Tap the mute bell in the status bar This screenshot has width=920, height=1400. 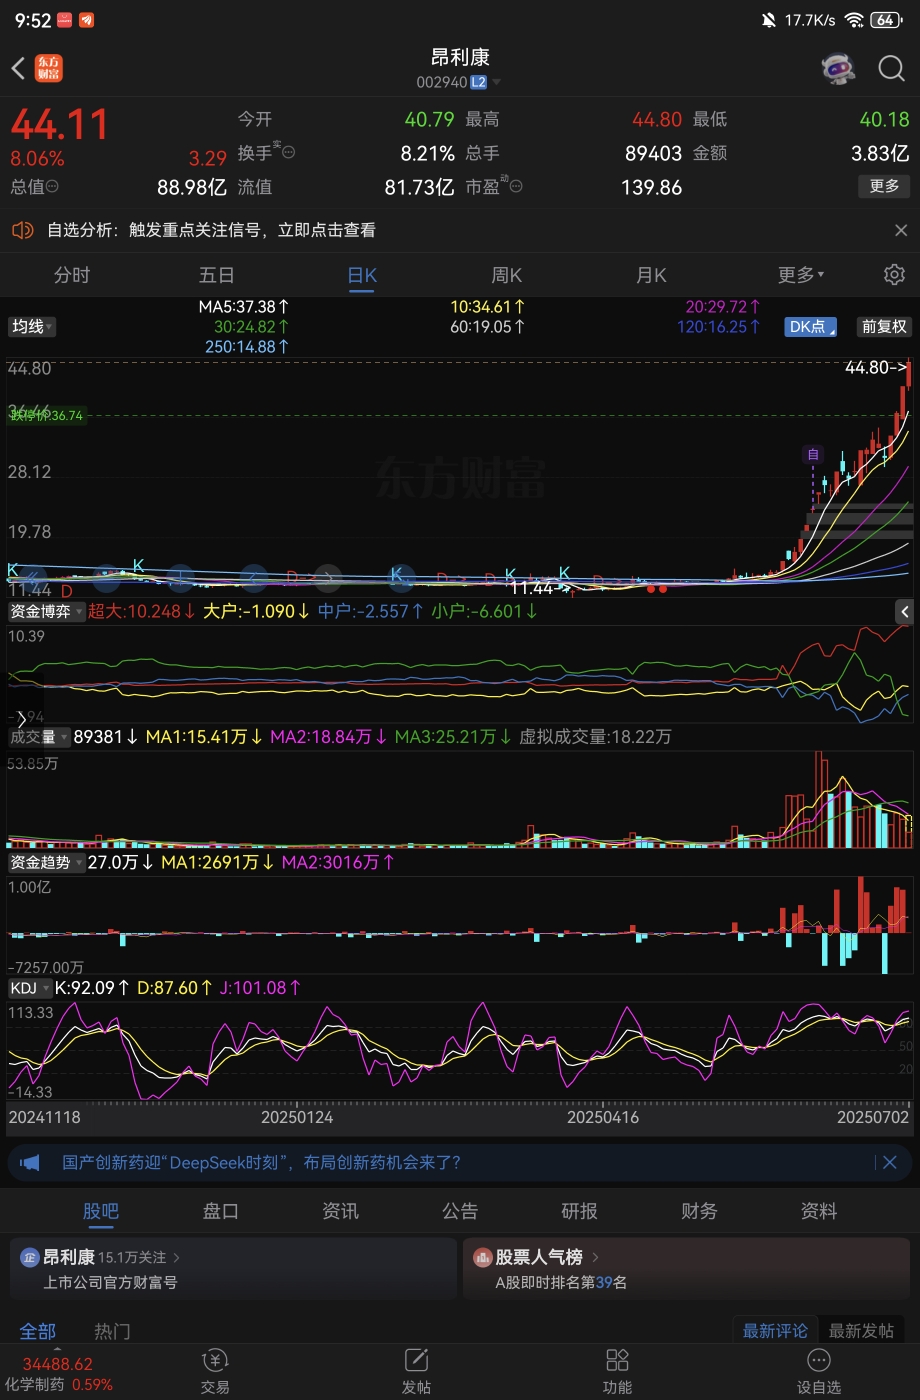(768, 20)
